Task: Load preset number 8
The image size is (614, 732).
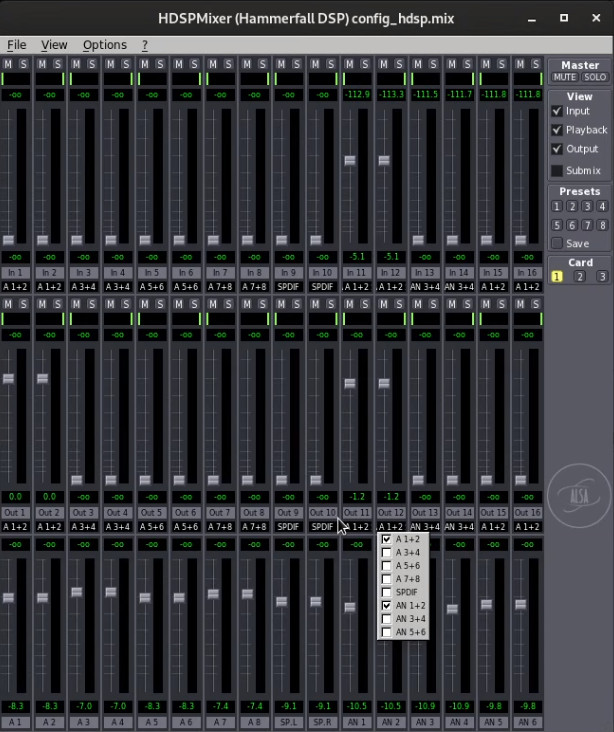Action: [602, 225]
